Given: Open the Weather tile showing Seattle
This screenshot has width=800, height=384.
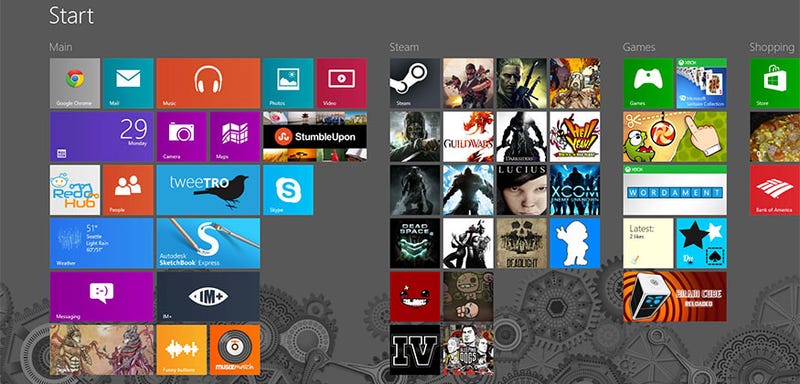Looking at the screenshot, I should click(102, 243).
